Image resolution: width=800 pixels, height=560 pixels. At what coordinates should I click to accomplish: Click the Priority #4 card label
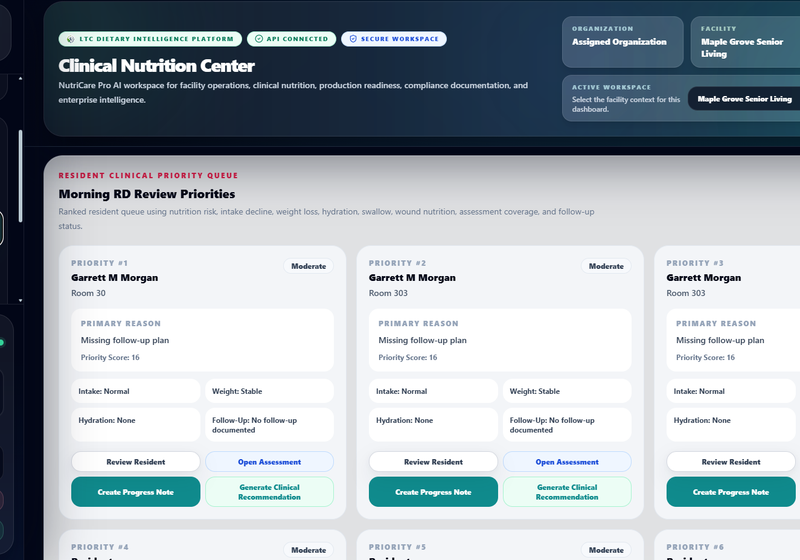pos(99,547)
